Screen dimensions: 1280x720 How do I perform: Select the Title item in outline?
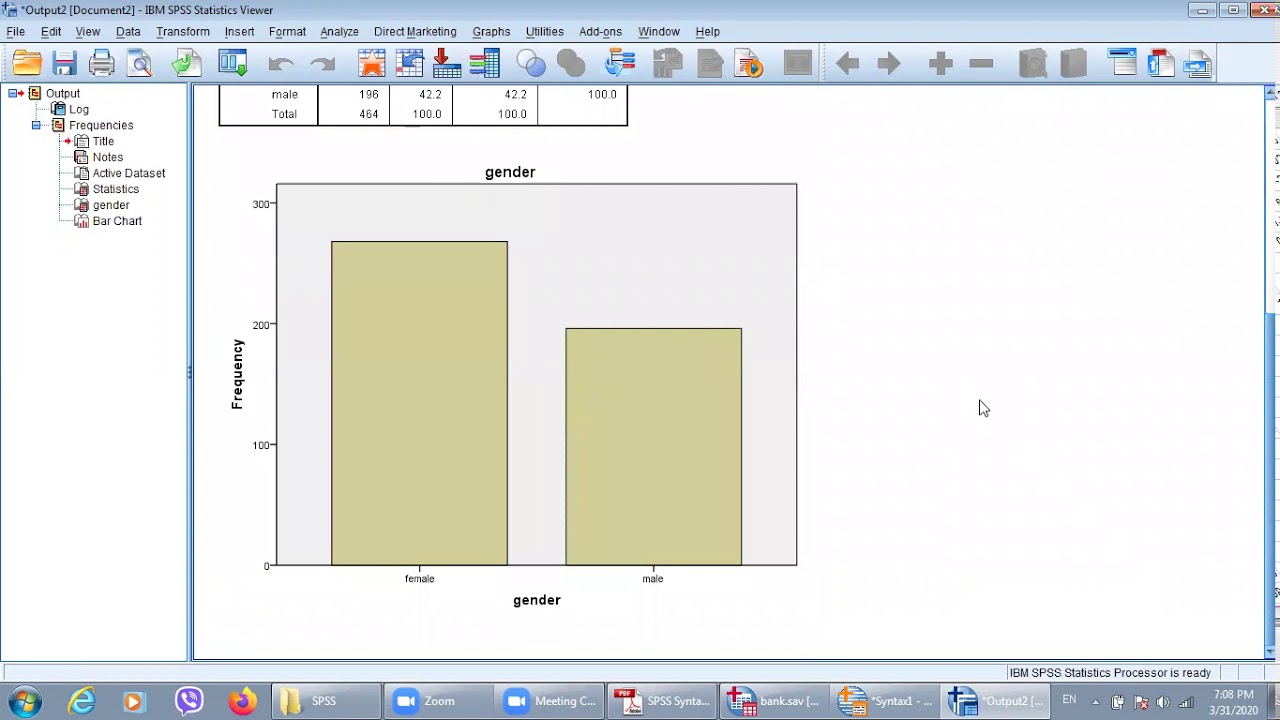[103, 141]
